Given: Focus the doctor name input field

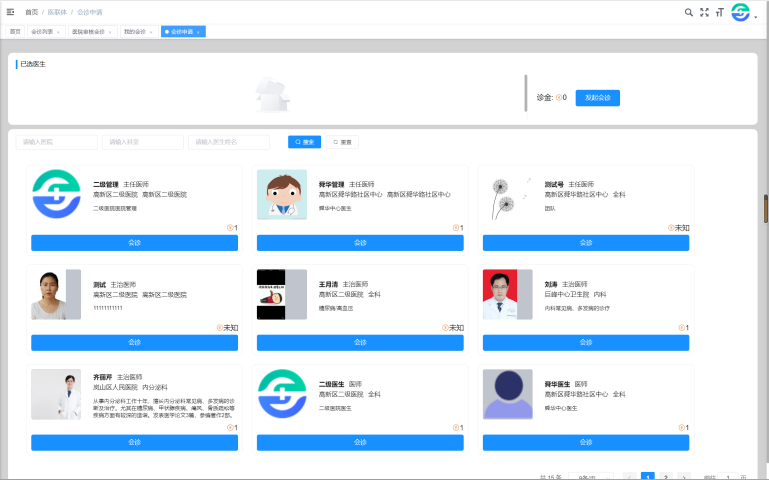Looking at the screenshot, I should (x=229, y=142).
